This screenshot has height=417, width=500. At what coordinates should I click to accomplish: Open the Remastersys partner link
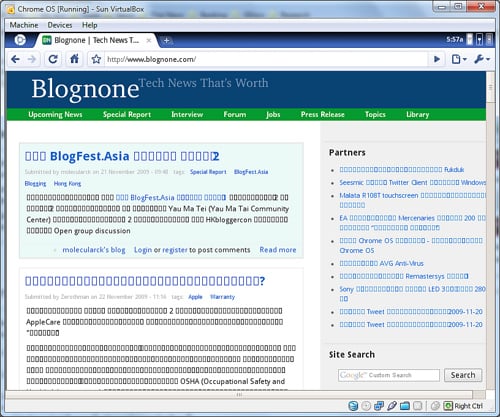(404, 276)
